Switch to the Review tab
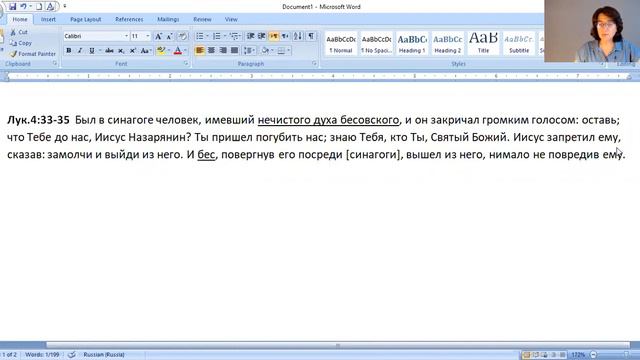640x360 pixels. pyautogui.click(x=202, y=19)
